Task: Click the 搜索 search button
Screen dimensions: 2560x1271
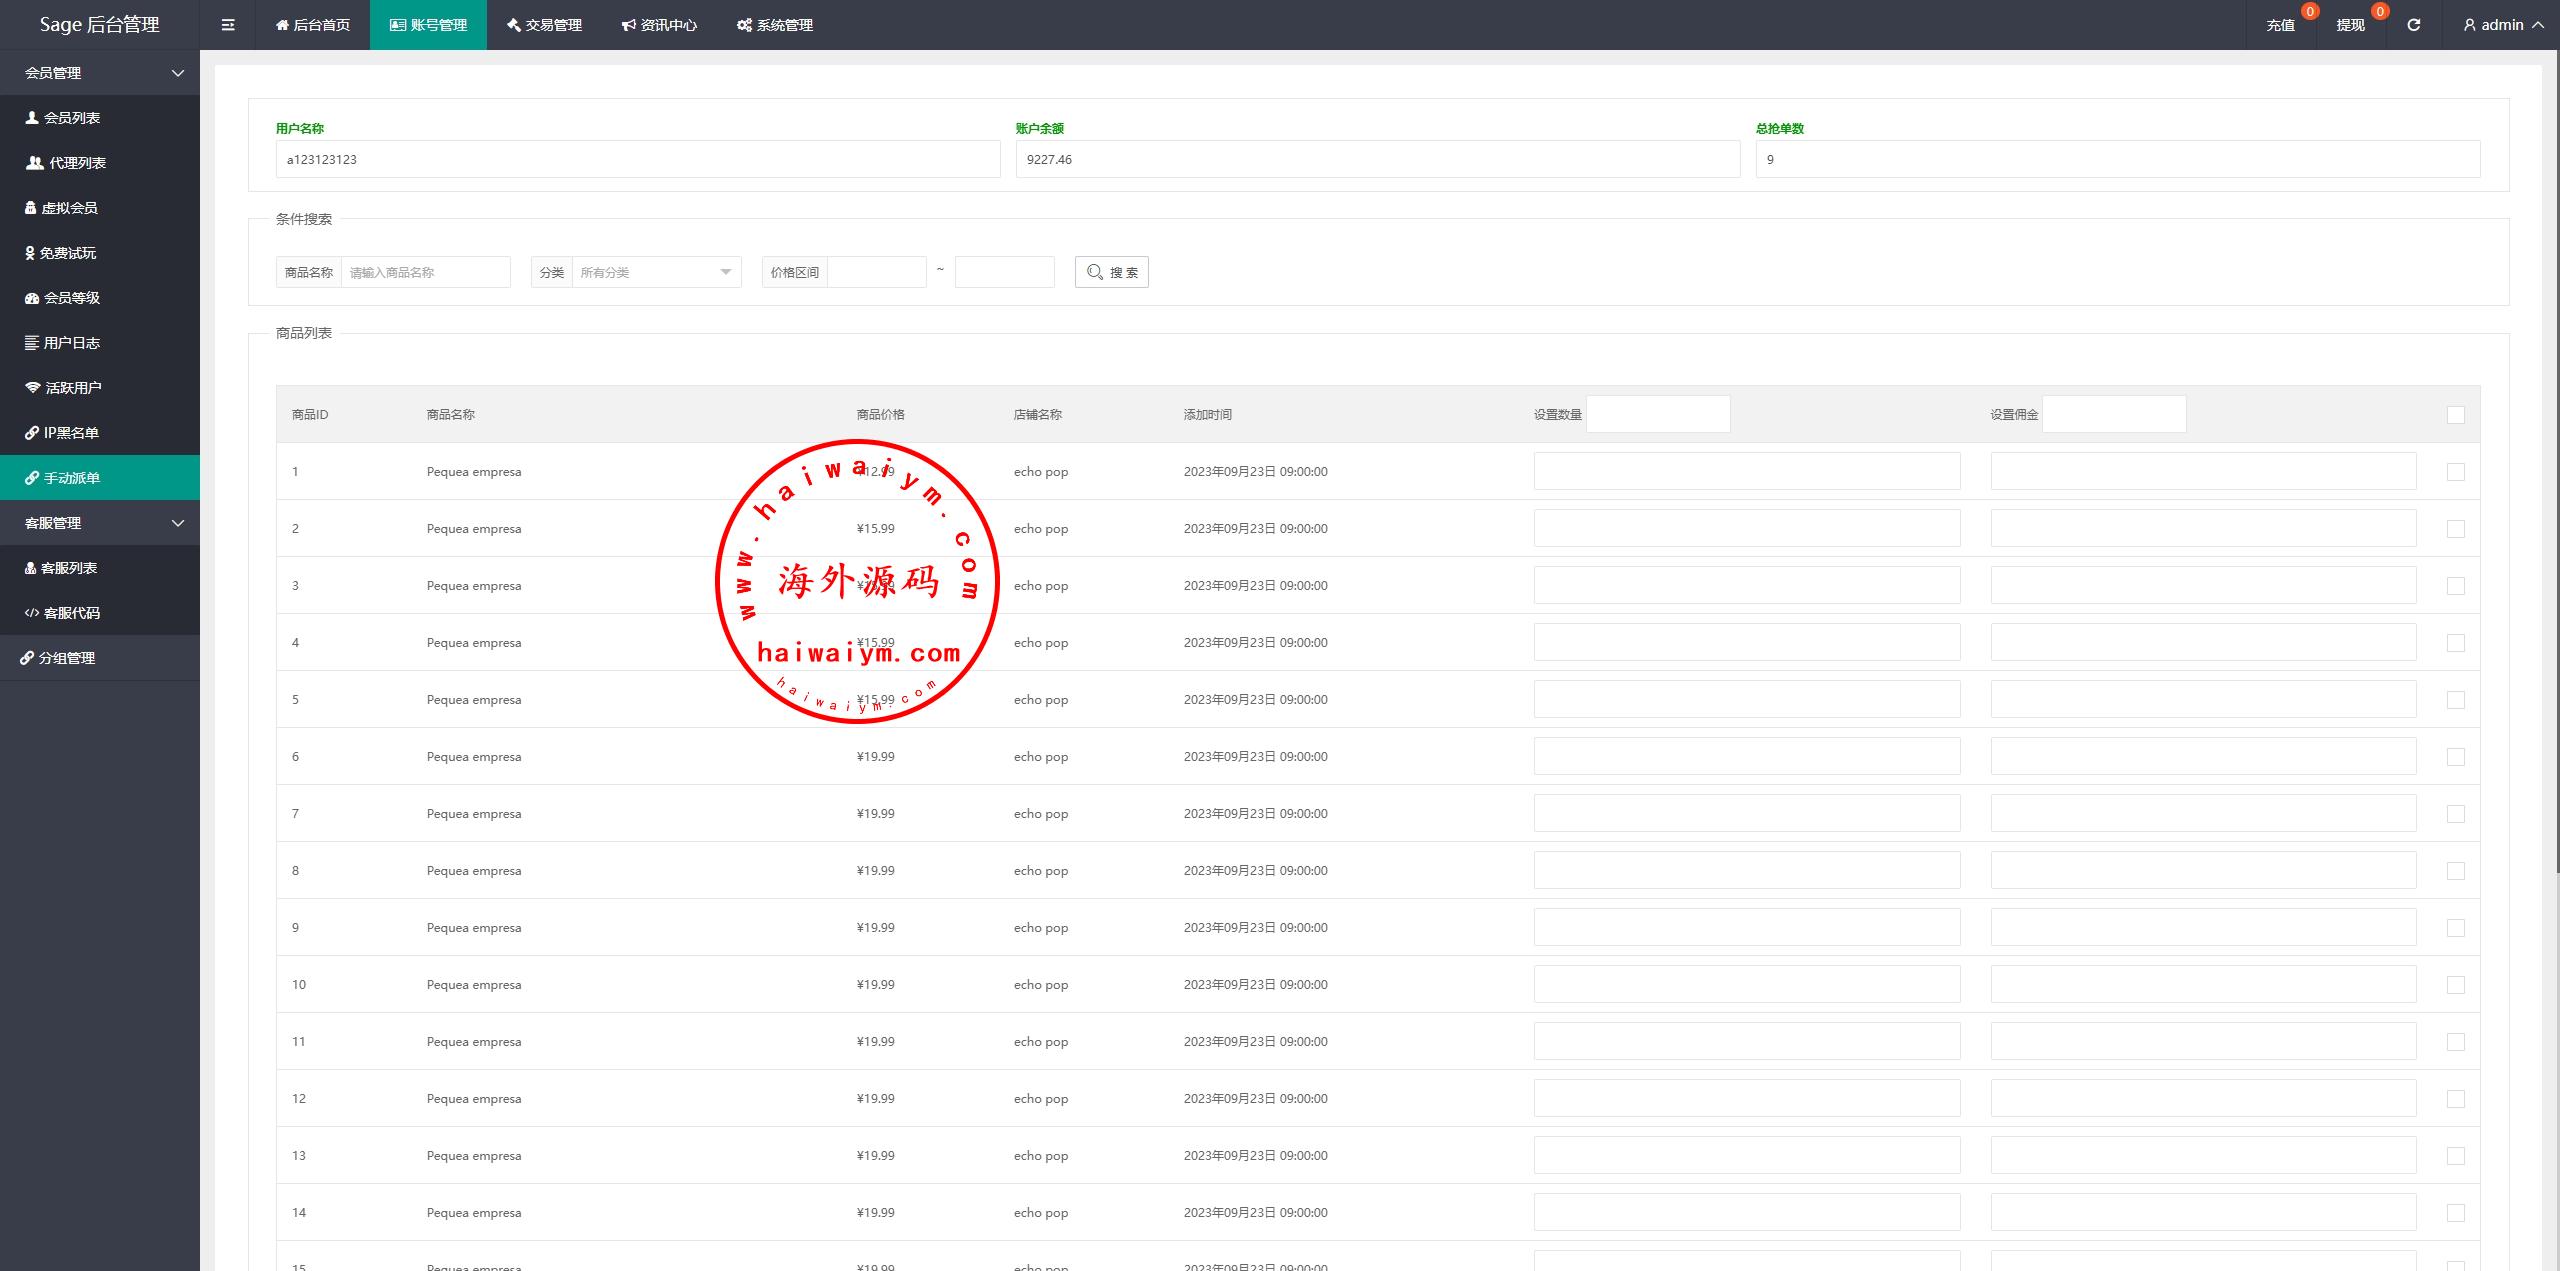Action: (x=1111, y=272)
